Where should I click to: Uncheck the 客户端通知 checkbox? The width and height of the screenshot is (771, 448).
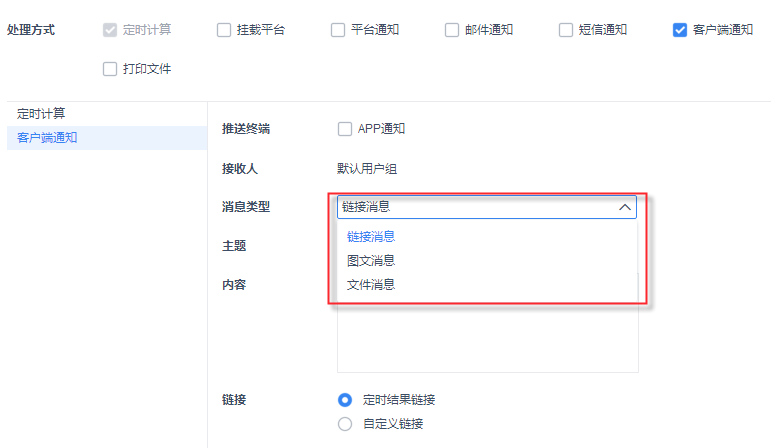point(680,30)
